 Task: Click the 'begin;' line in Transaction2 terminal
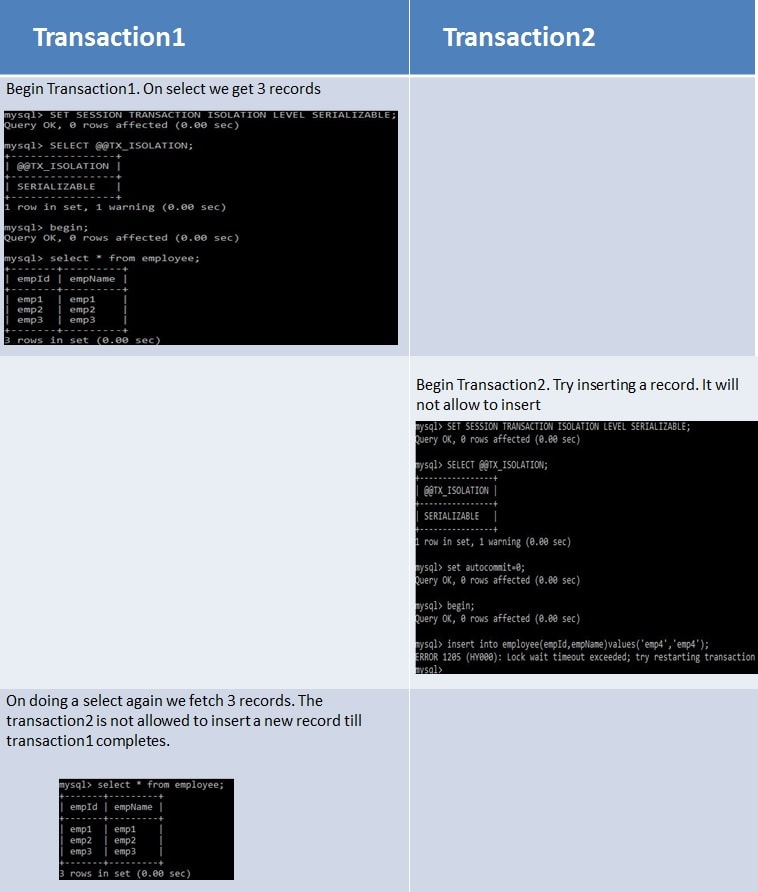[445, 606]
